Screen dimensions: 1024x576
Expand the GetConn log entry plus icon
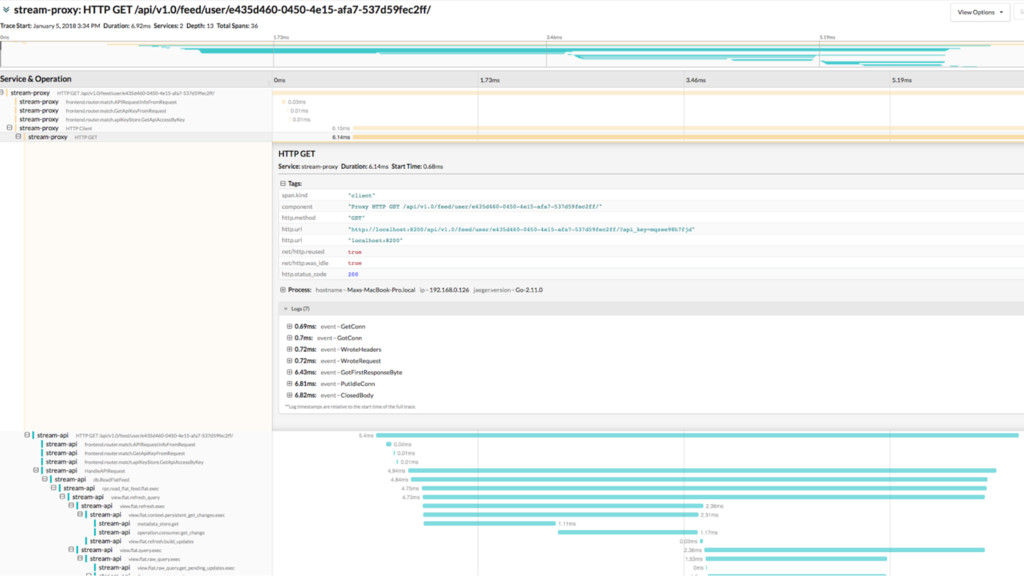(289, 327)
